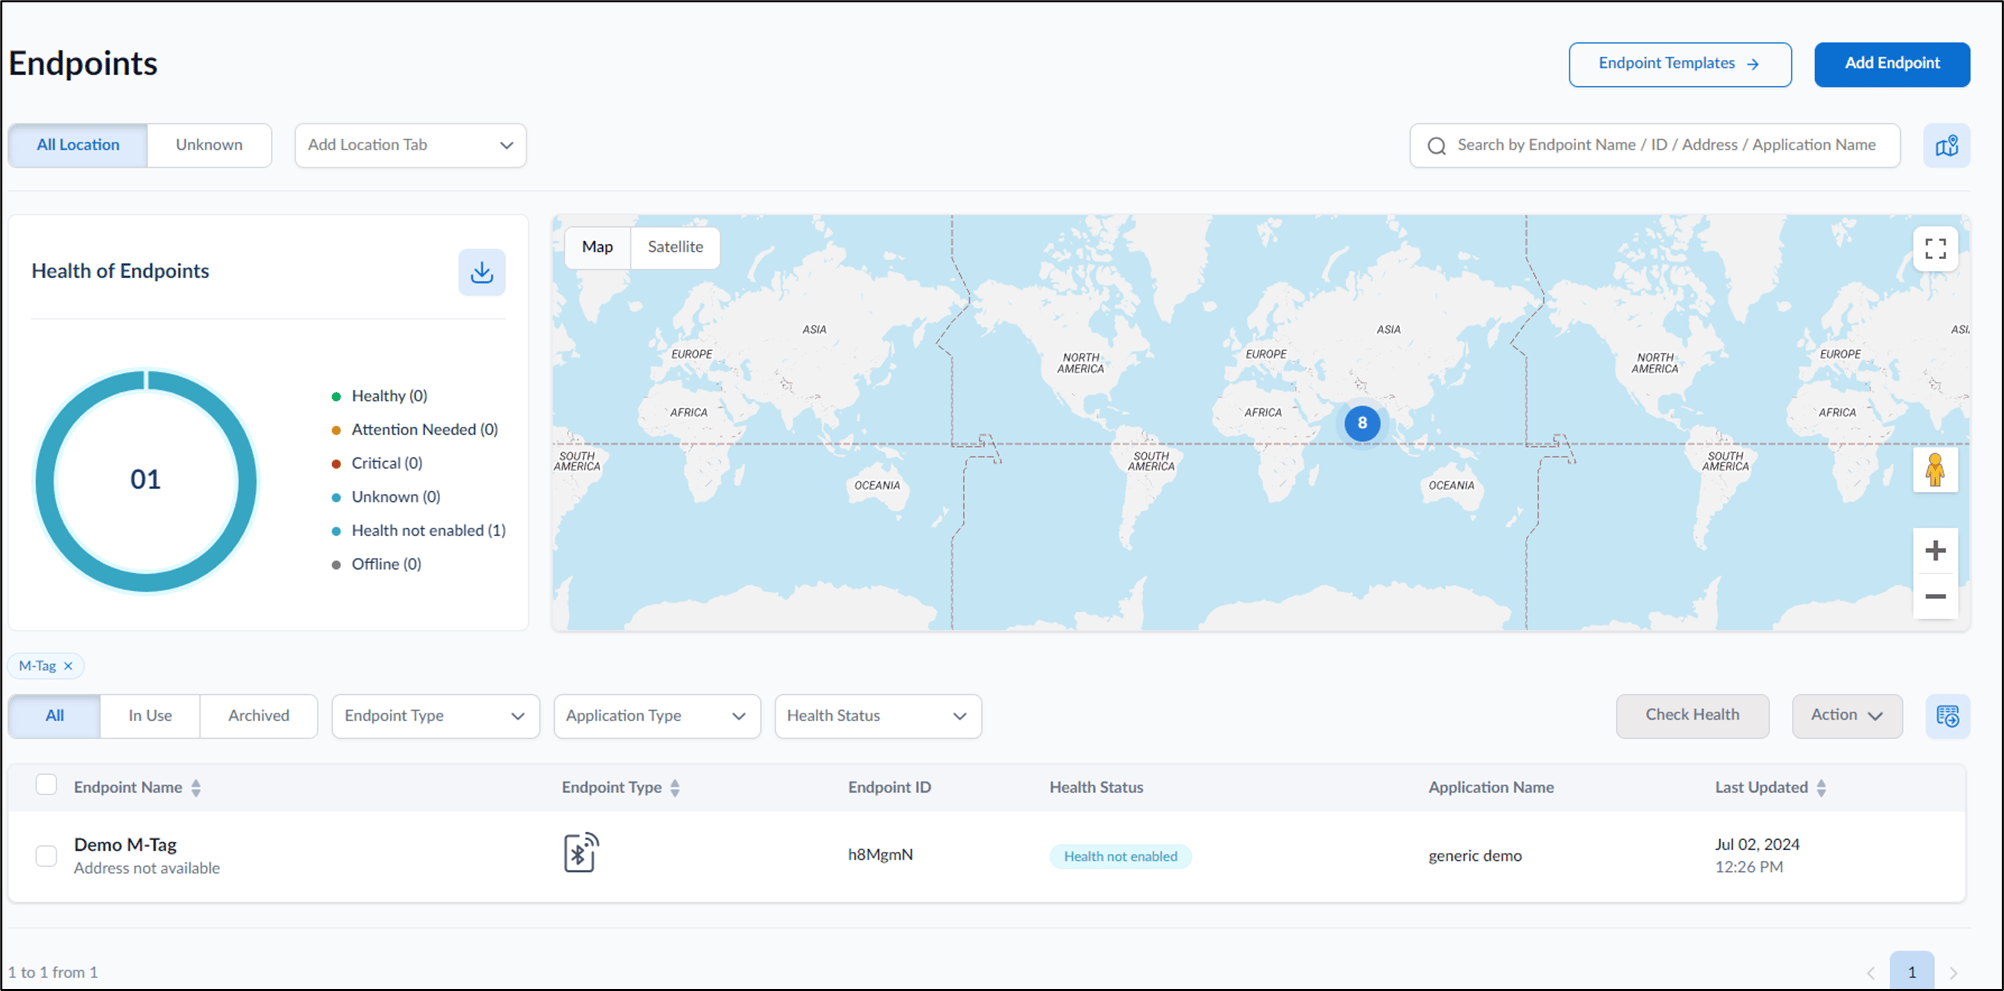The height and width of the screenshot is (991, 2004).
Task: Remove the M-Tag filter chip
Action: [68, 666]
